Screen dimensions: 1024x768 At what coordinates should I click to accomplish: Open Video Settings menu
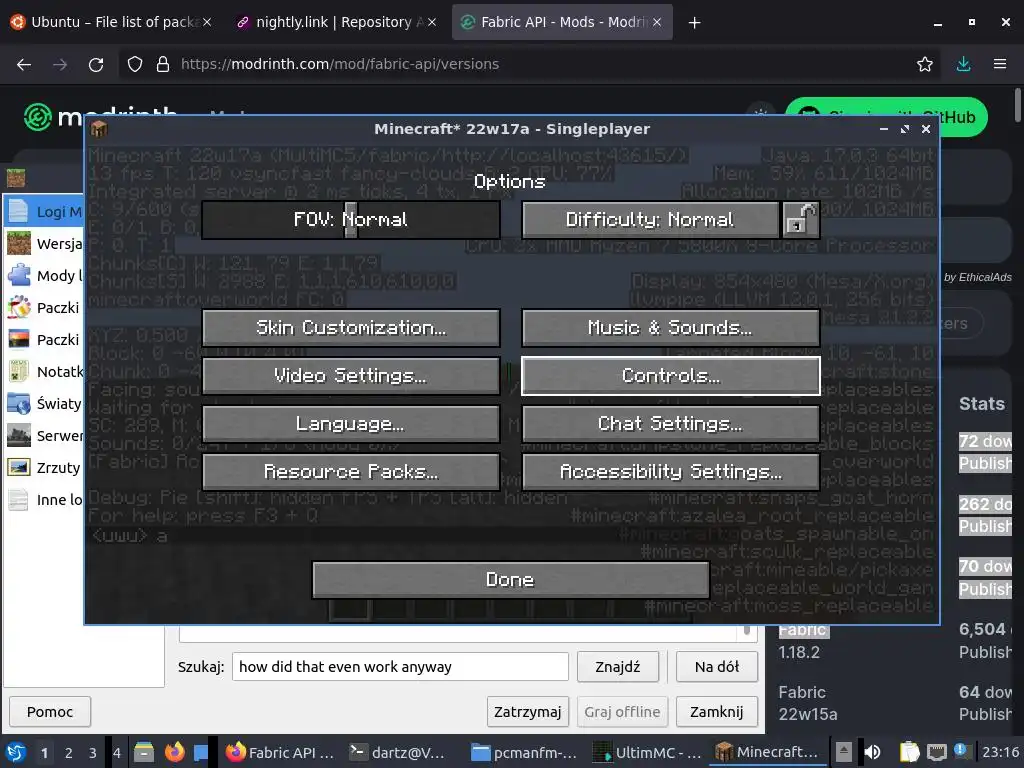pyautogui.click(x=351, y=376)
